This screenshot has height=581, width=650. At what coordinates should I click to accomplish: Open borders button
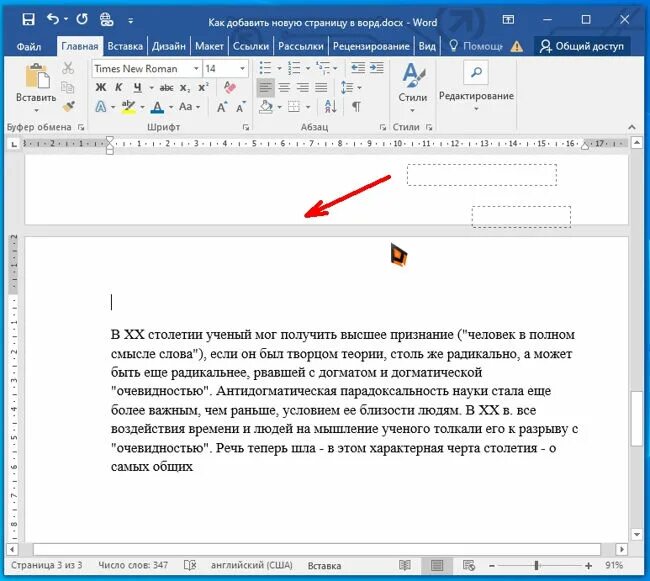[x=294, y=107]
